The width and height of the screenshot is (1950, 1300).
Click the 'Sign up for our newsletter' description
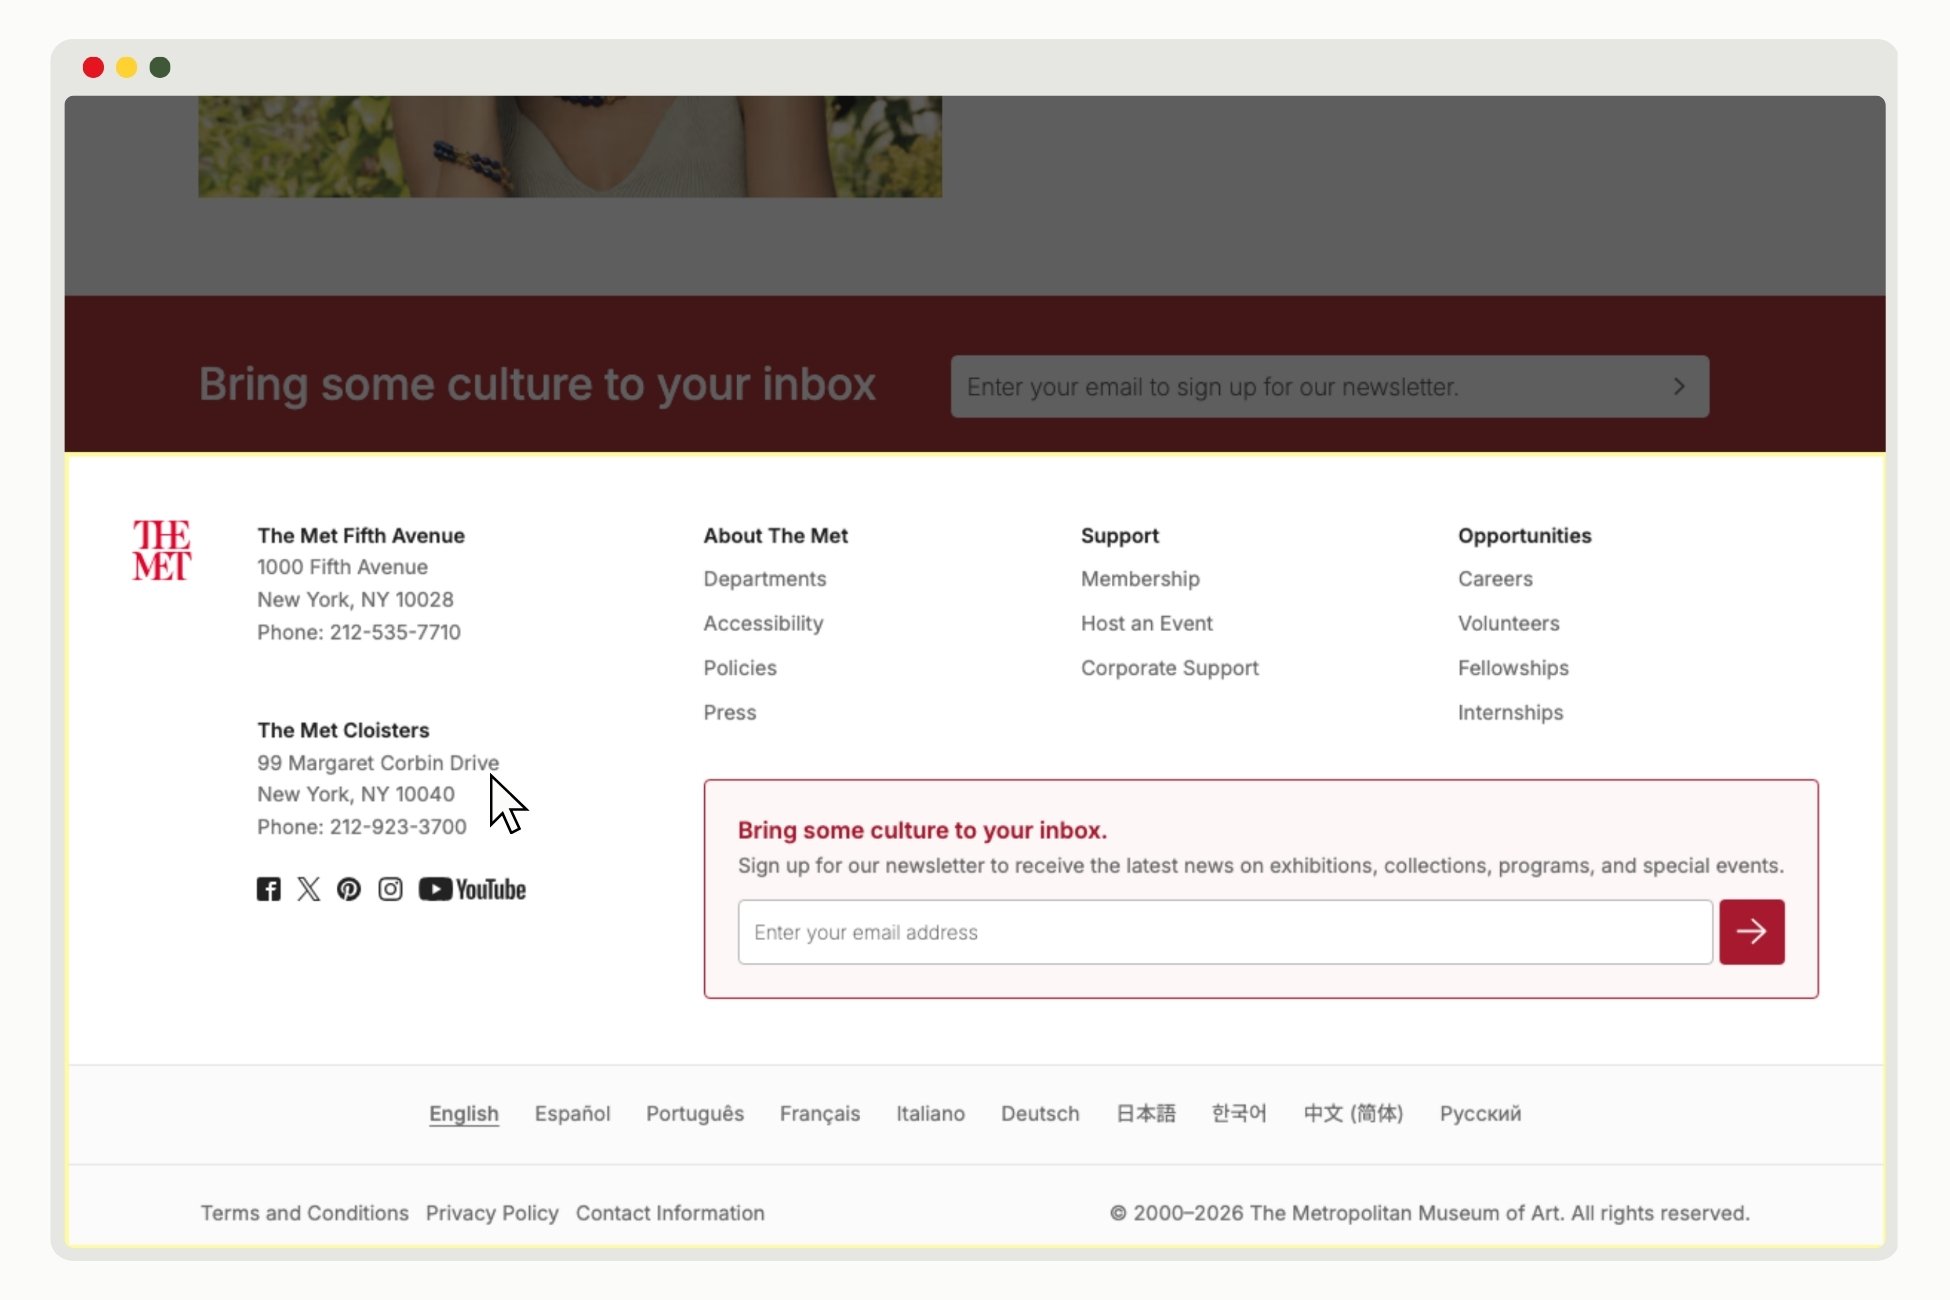point(1261,866)
